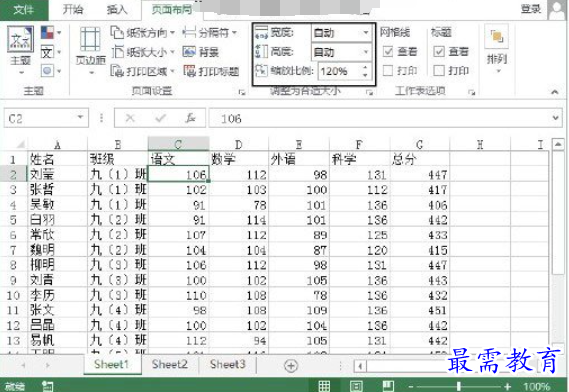Click the next sheet navigation arrow
The height and width of the screenshot is (392, 569).
[48, 365]
